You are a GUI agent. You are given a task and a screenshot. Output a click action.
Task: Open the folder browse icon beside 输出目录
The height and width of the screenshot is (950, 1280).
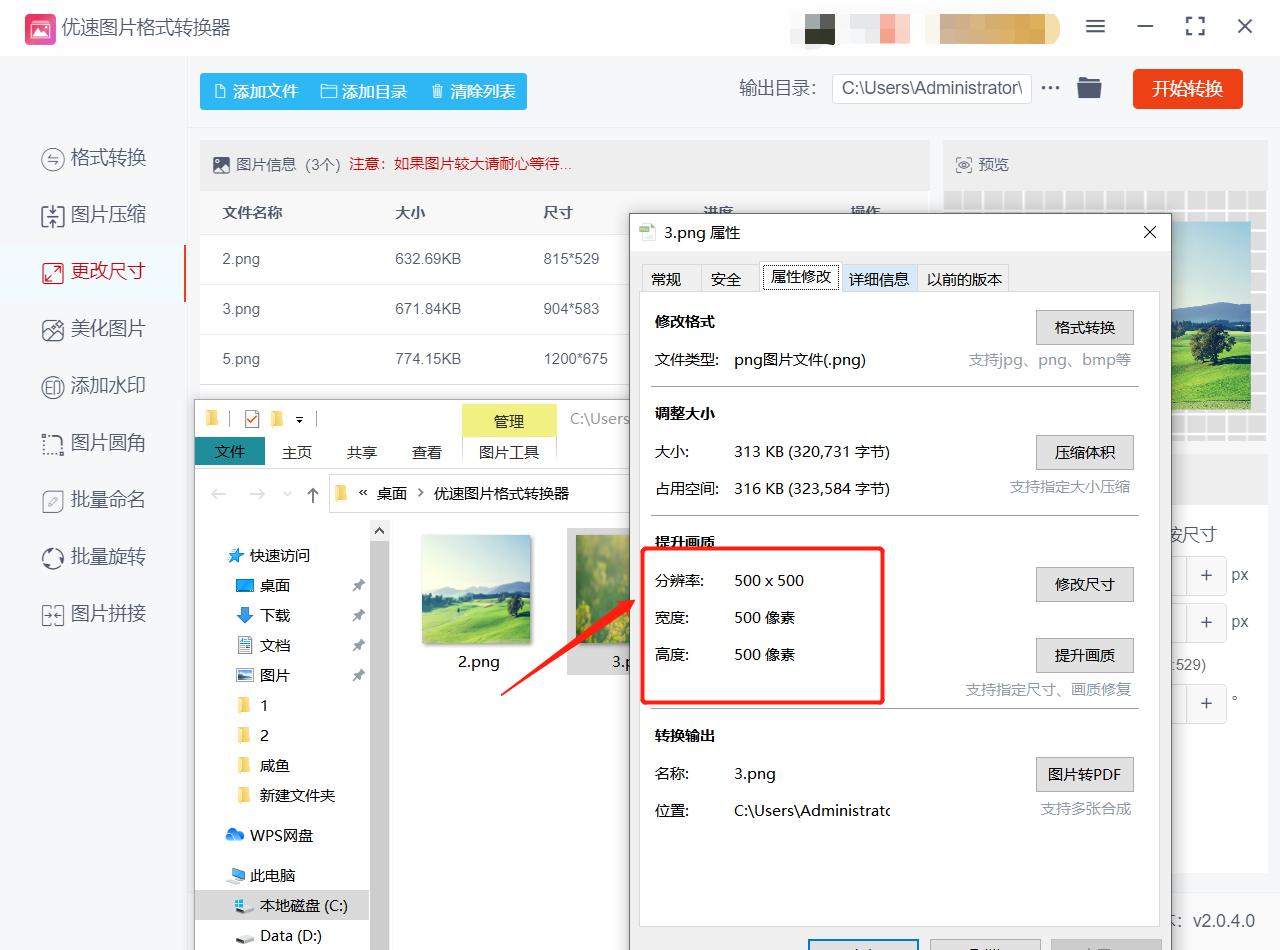point(1089,88)
